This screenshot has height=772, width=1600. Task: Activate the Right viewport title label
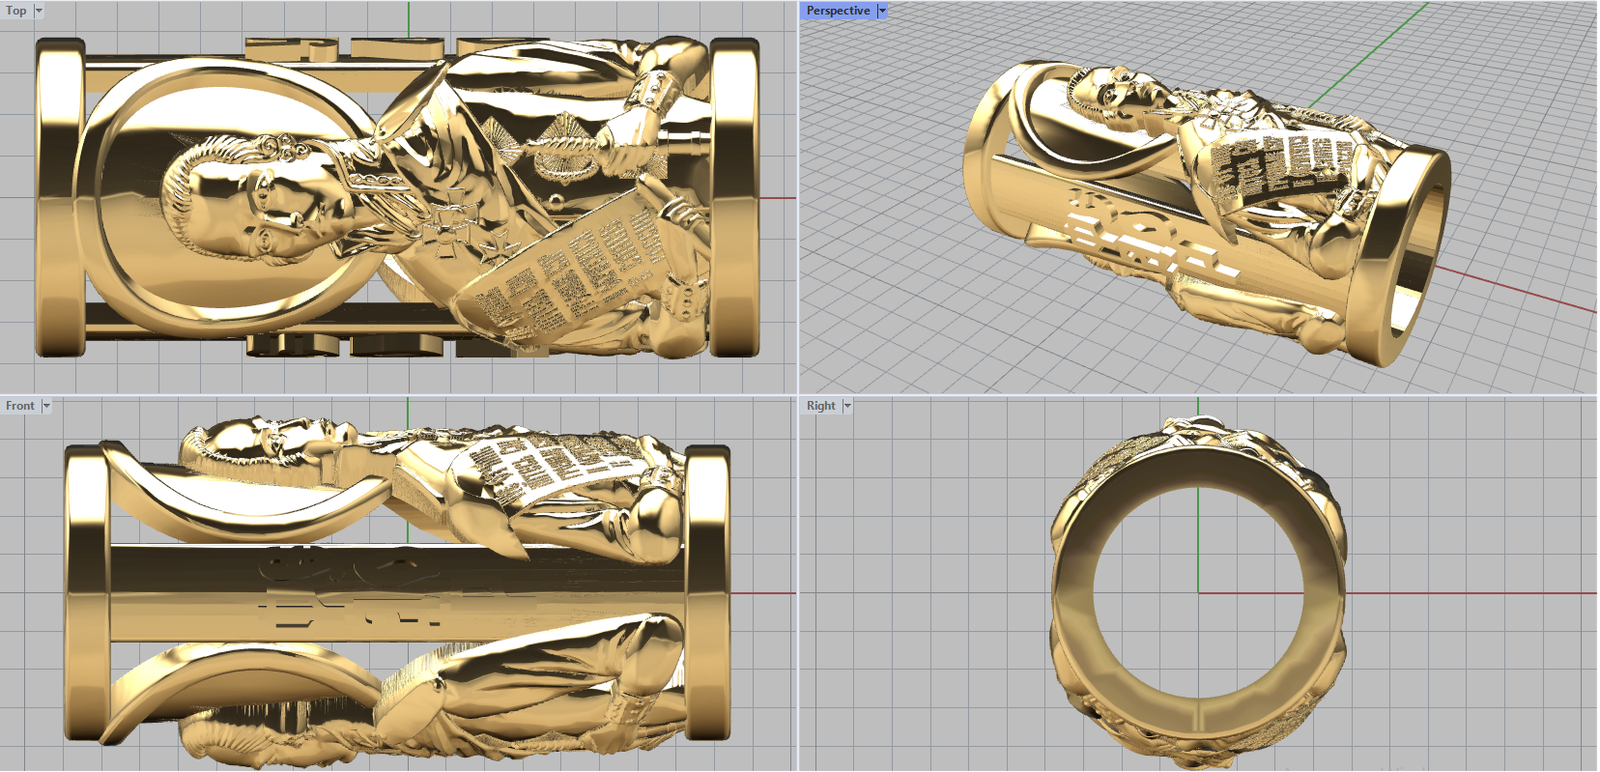pyautogui.click(x=821, y=406)
